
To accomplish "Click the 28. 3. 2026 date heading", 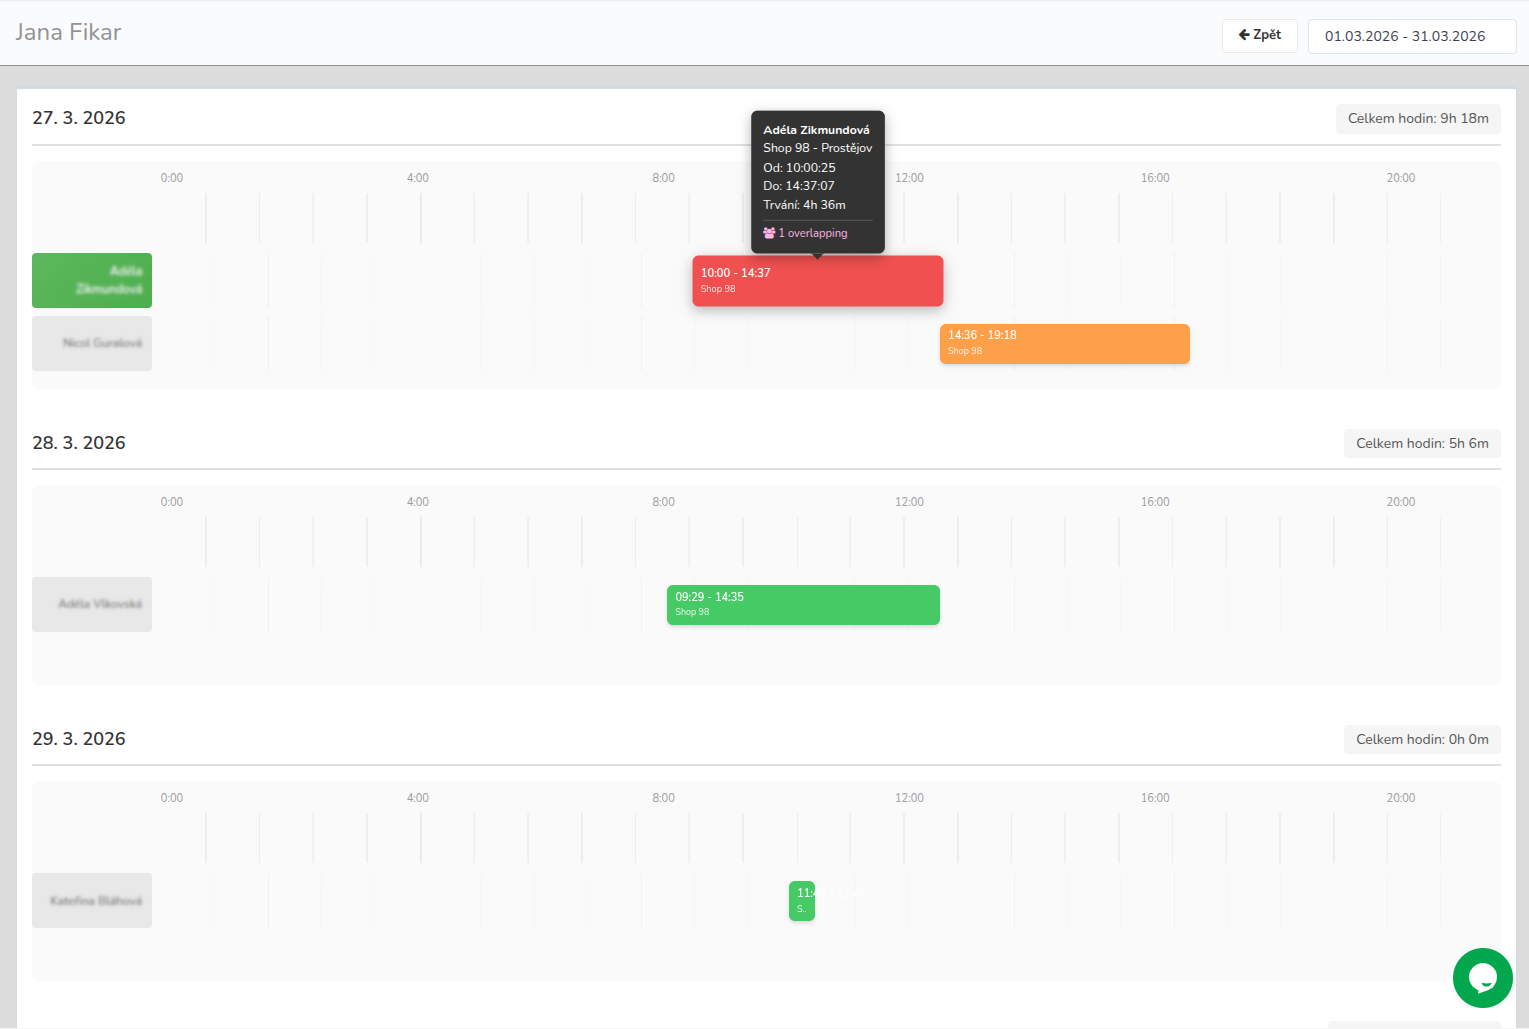I will click(x=79, y=443).
